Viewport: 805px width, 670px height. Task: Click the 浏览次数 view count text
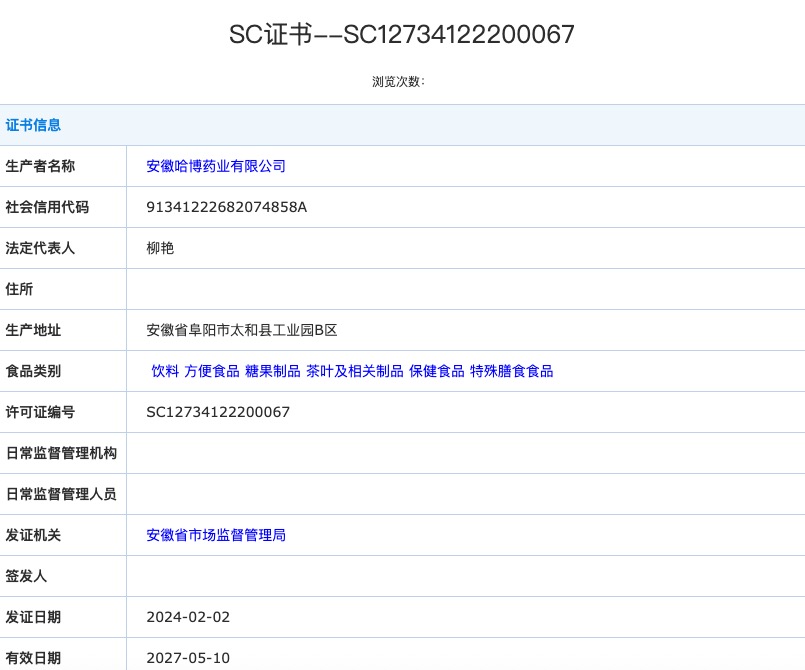point(398,82)
